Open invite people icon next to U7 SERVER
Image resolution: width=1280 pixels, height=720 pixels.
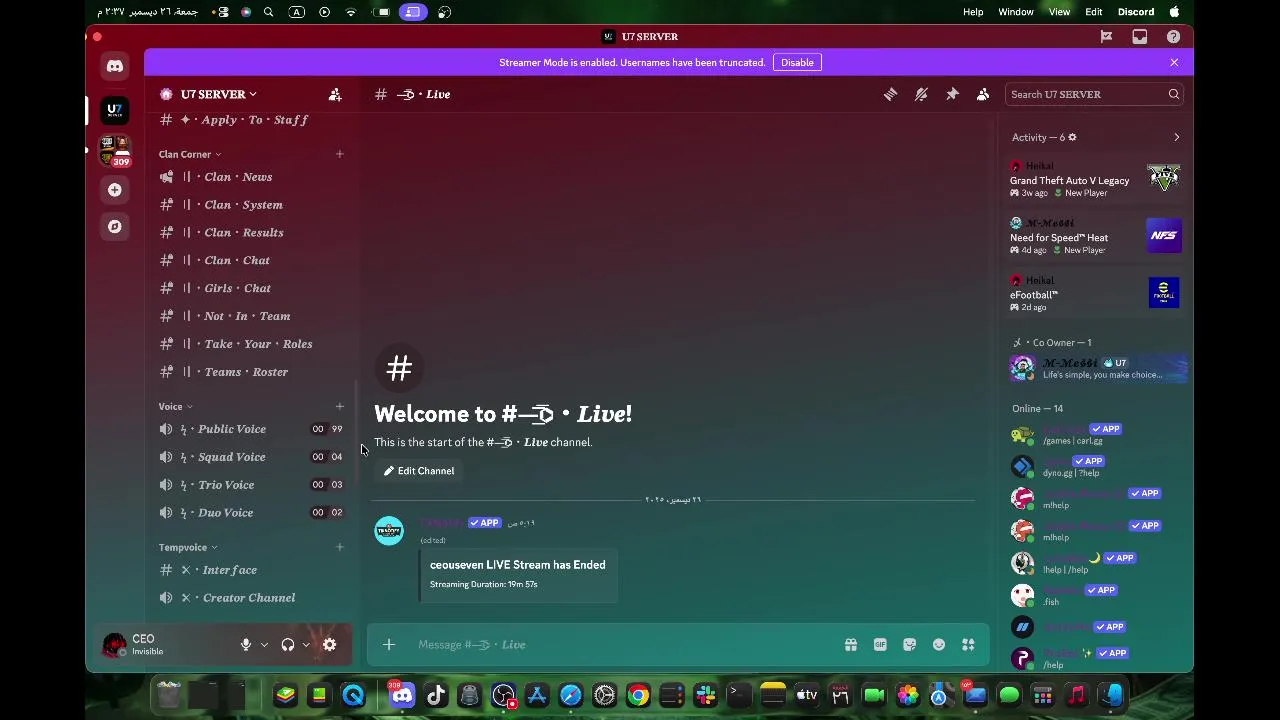click(x=335, y=94)
